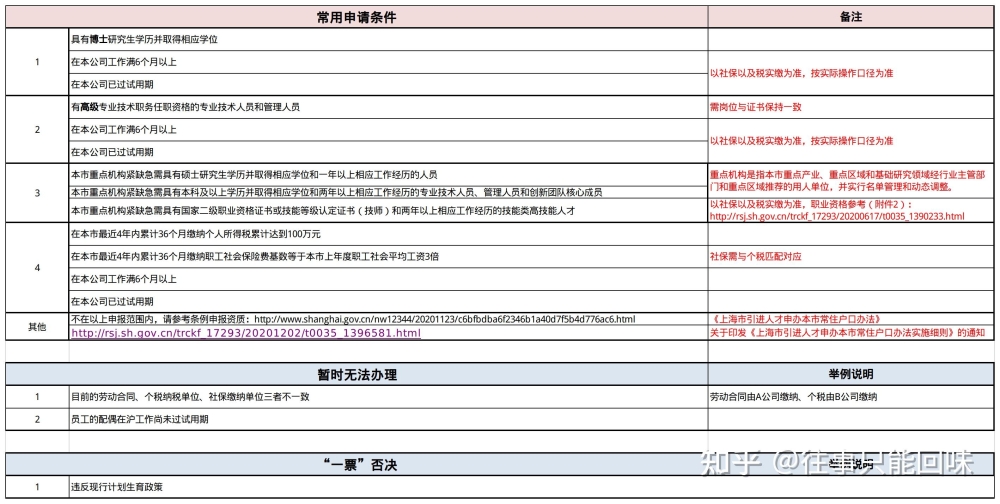Select the number '3' cell for 重点机构 conditions

(37, 193)
